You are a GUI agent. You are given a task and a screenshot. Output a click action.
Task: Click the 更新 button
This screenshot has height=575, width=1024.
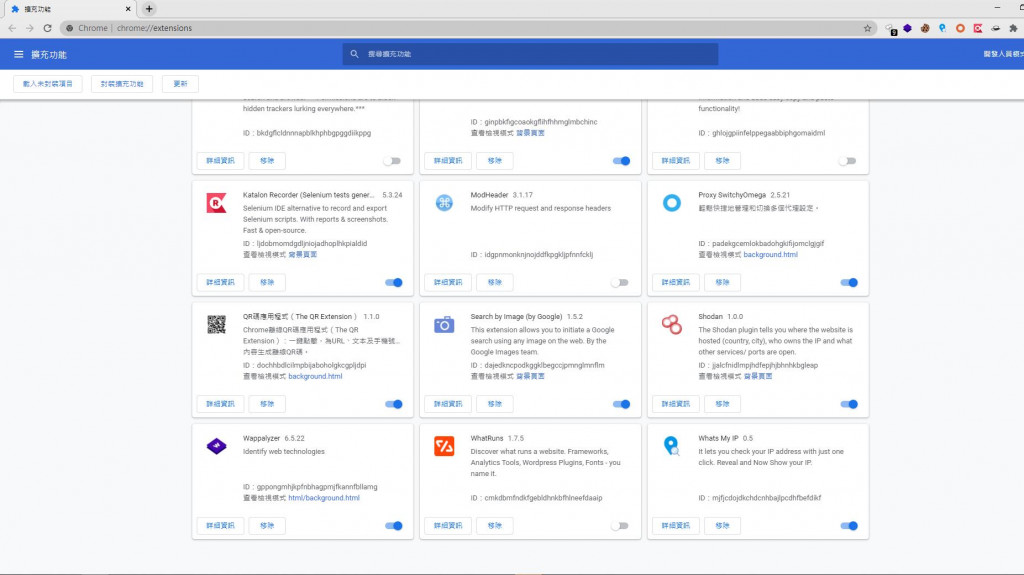(180, 84)
